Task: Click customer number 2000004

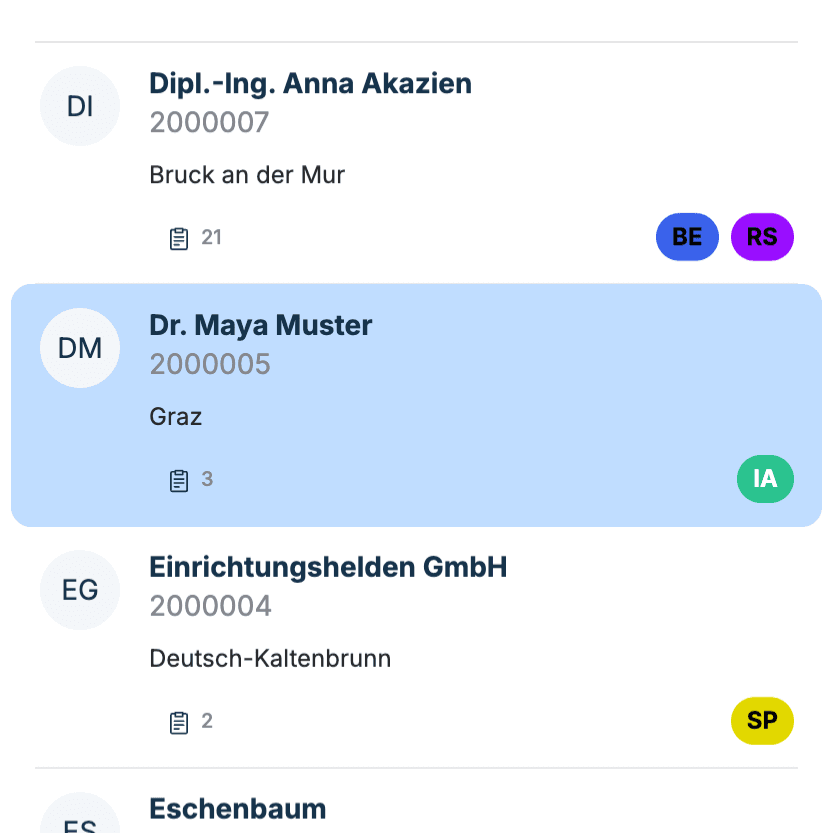Action: pyautogui.click(x=210, y=606)
